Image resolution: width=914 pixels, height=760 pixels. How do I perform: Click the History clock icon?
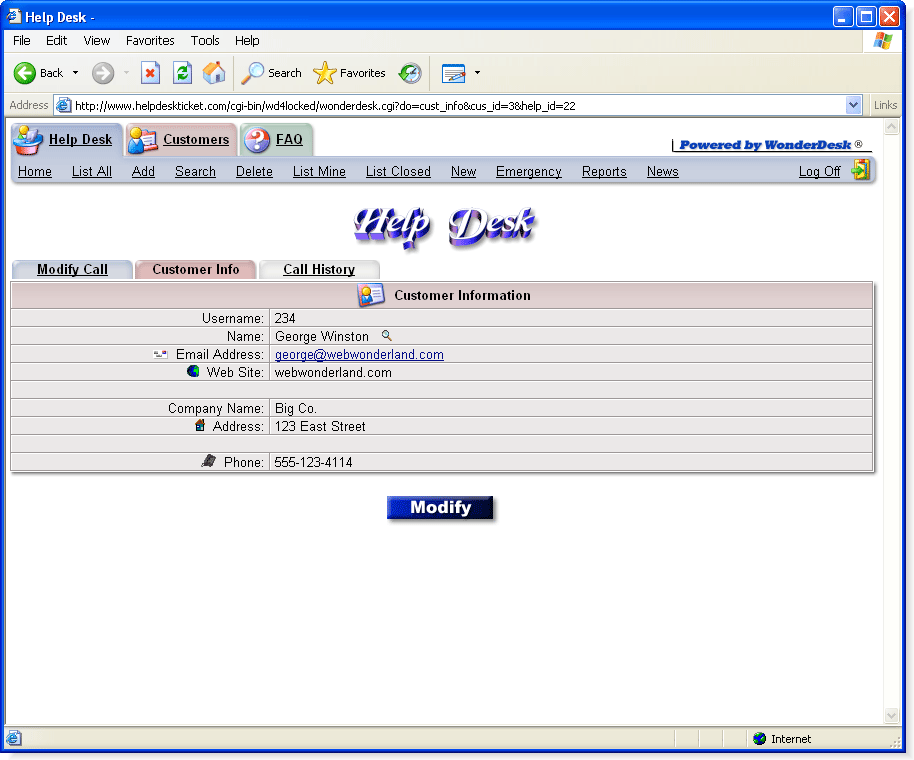[410, 73]
